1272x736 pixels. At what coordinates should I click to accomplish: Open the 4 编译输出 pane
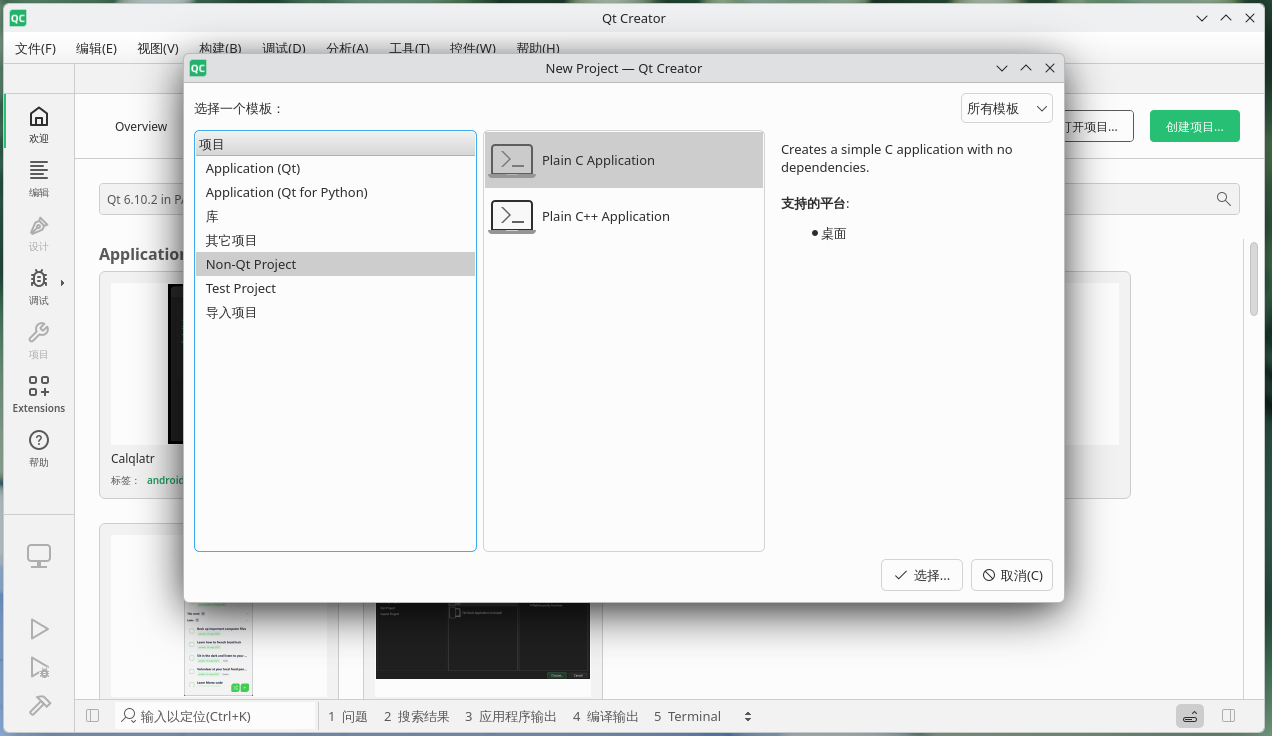coord(606,716)
